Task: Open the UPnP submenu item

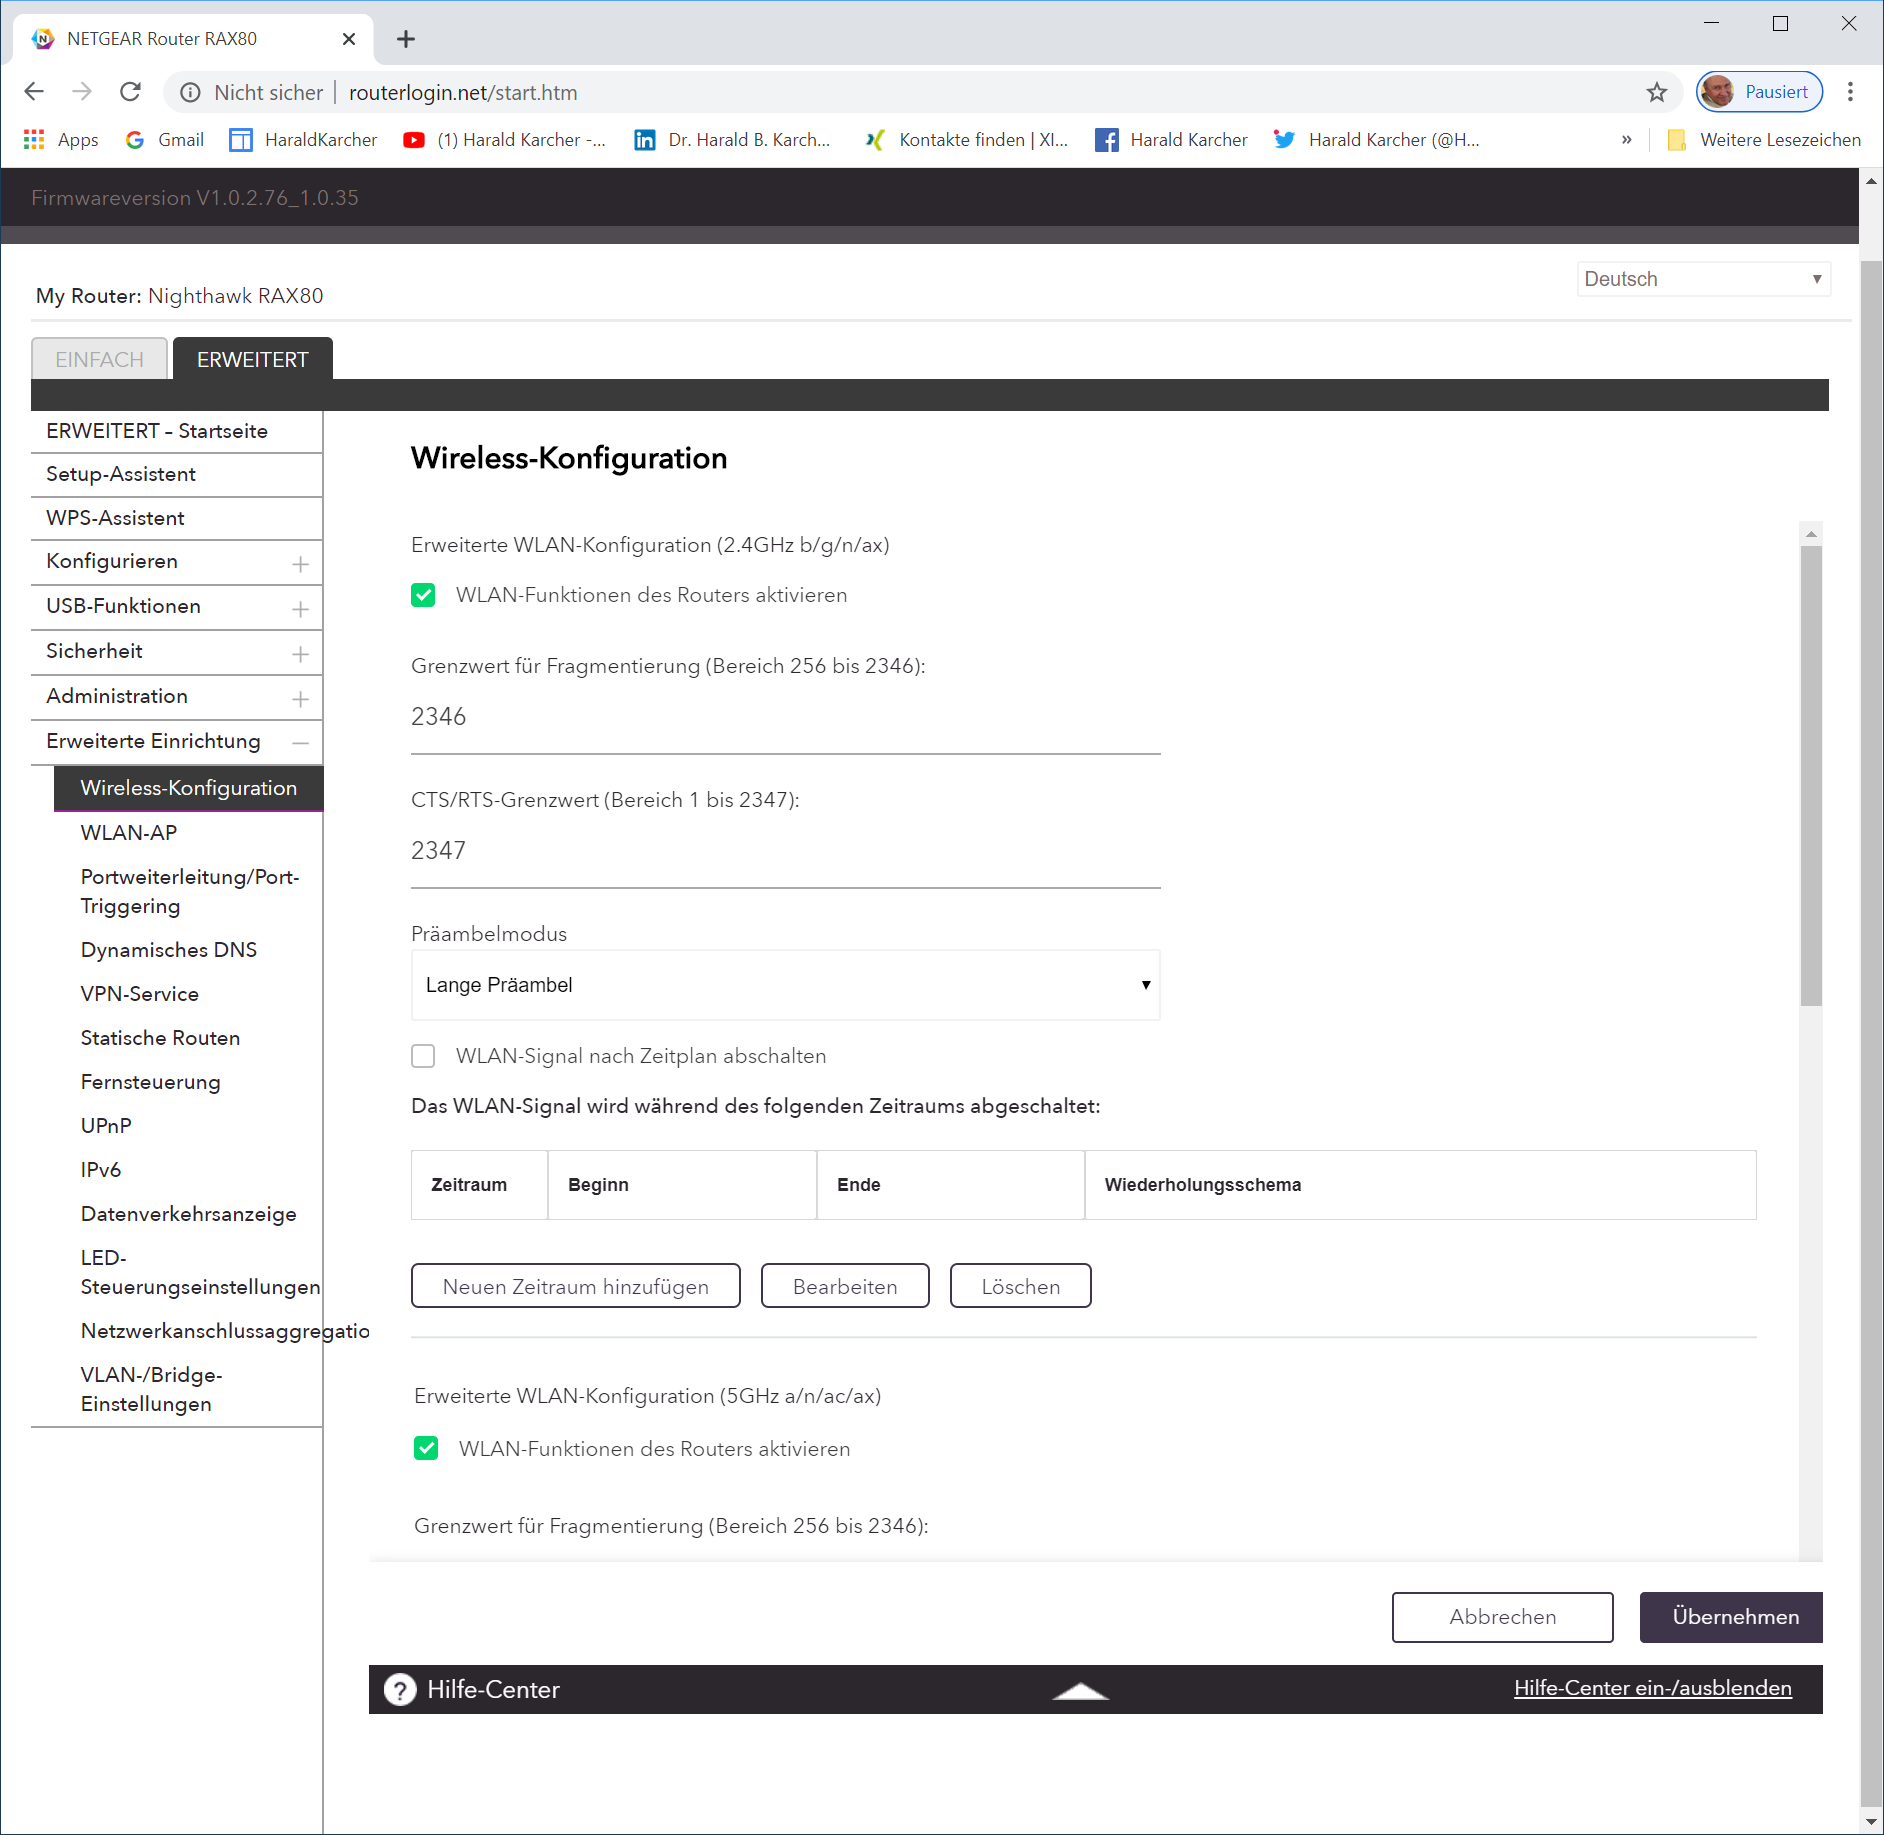Action: click(106, 1126)
